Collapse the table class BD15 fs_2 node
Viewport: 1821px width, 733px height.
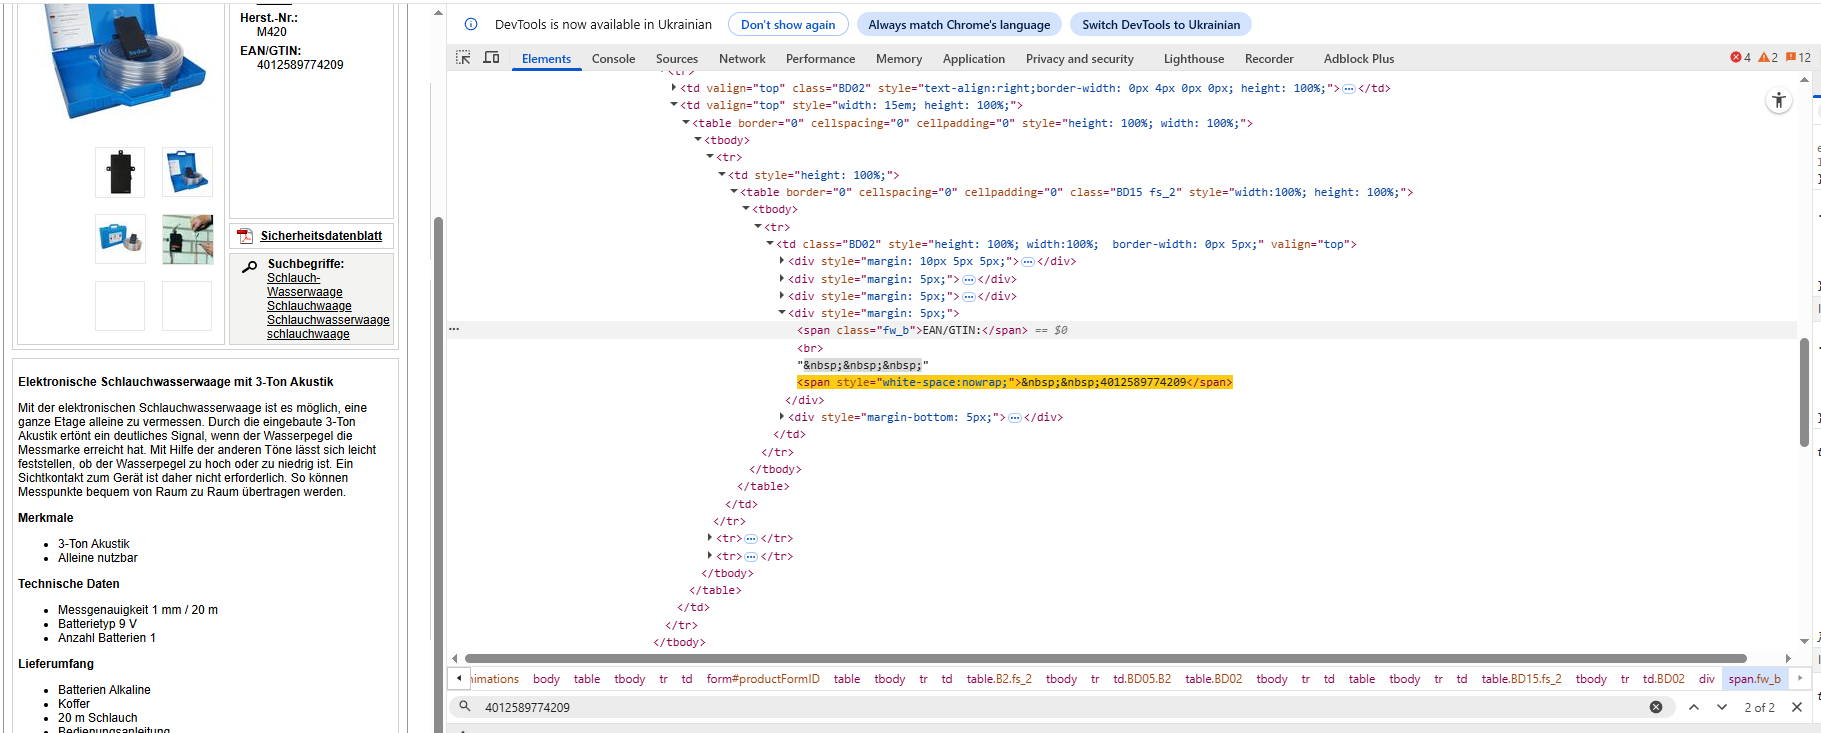pos(734,192)
